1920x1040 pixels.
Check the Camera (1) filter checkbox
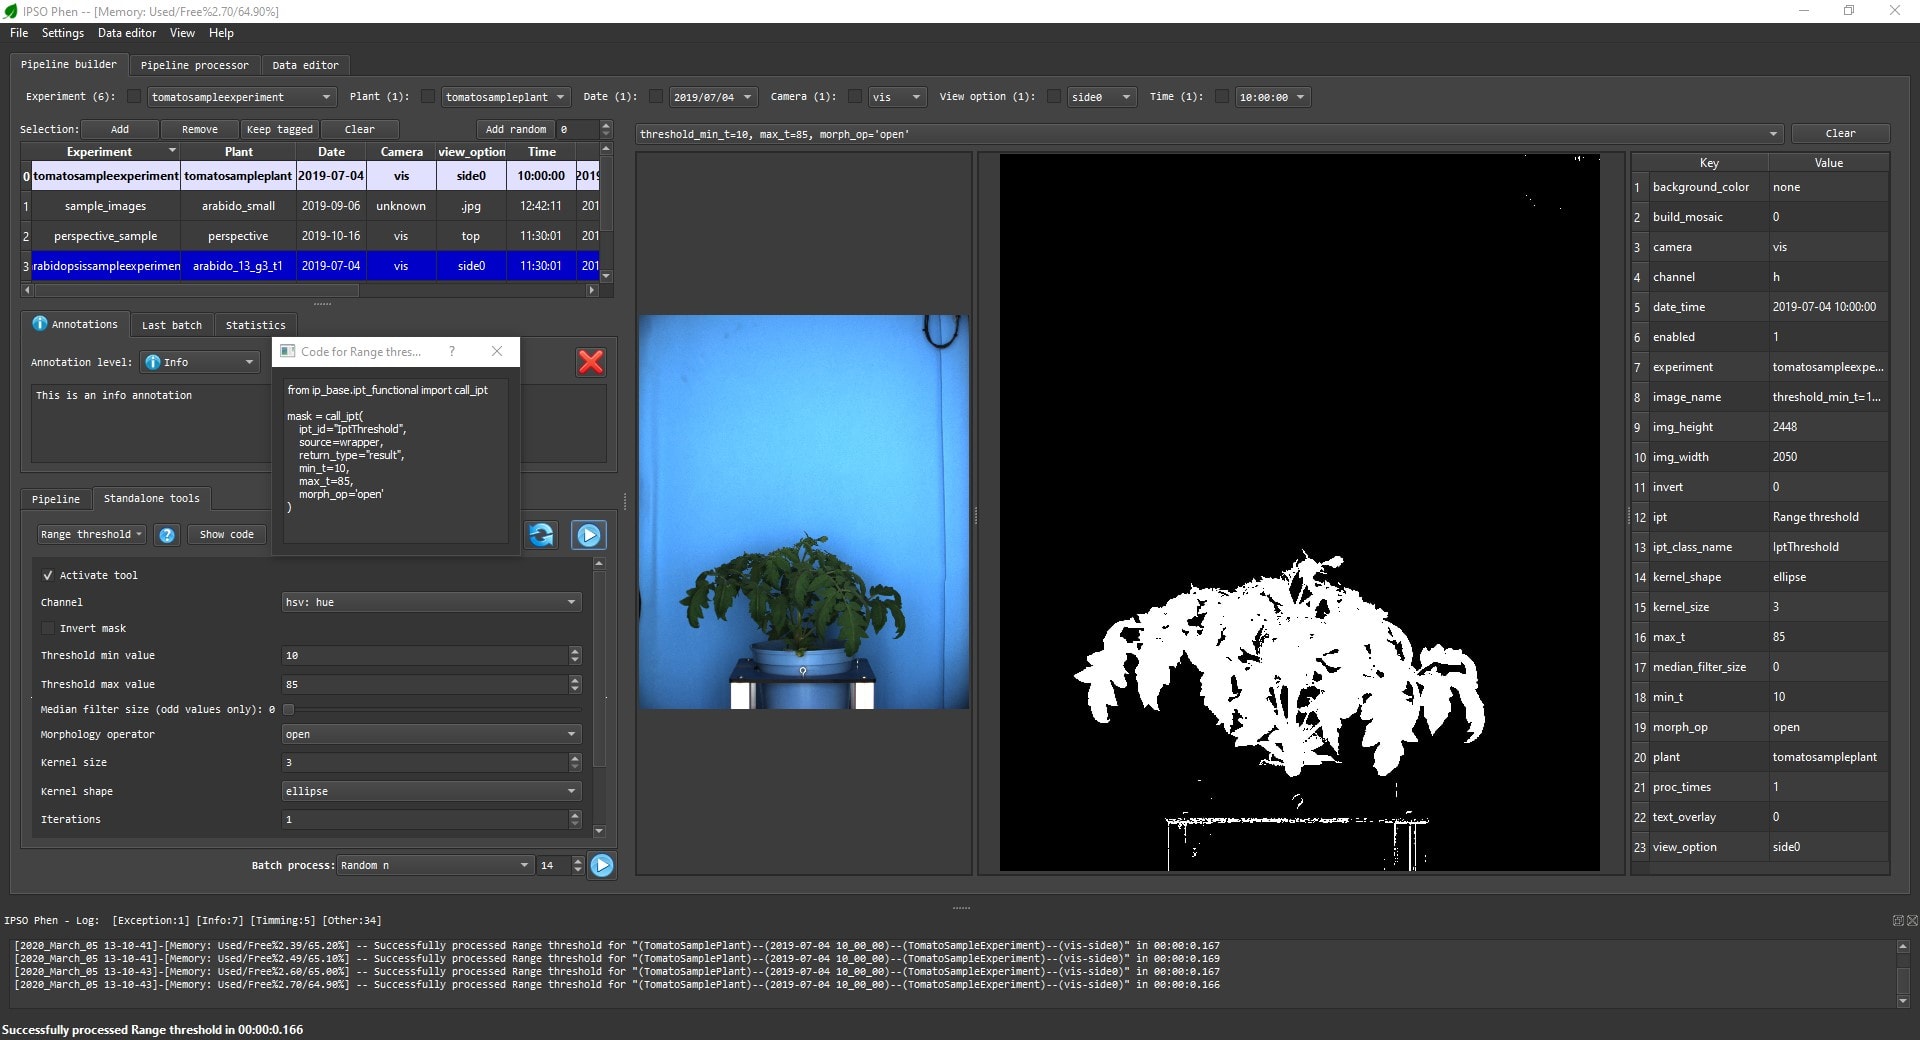[x=855, y=96]
